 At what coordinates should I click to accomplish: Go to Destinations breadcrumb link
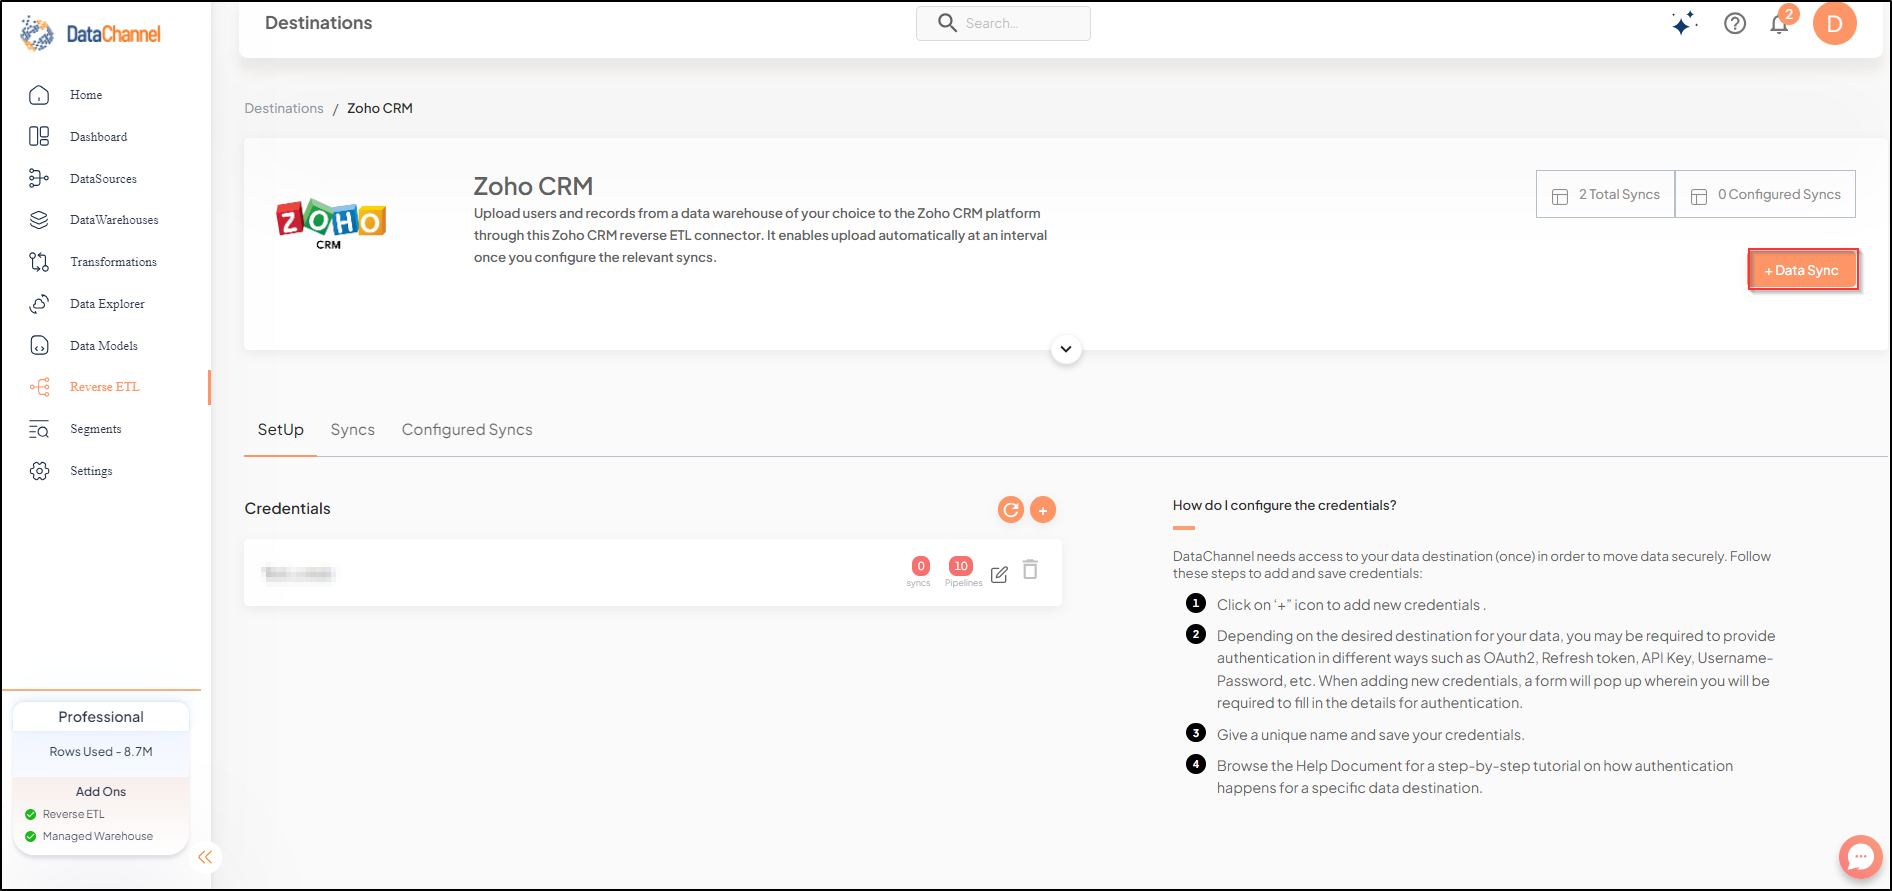[284, 108]
